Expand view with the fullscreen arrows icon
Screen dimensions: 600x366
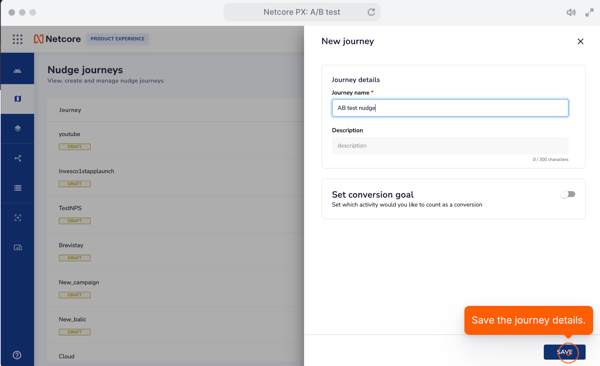coord(589,13)
